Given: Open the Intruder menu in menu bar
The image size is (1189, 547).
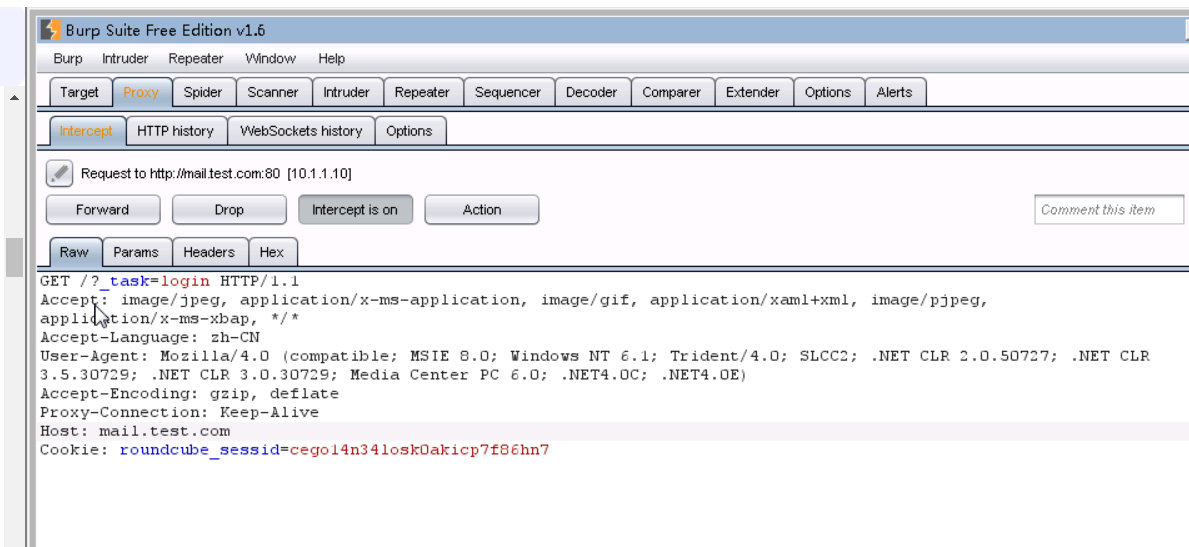Looking at the screenshot, I should pyautogui.click(x=125, y=58).
